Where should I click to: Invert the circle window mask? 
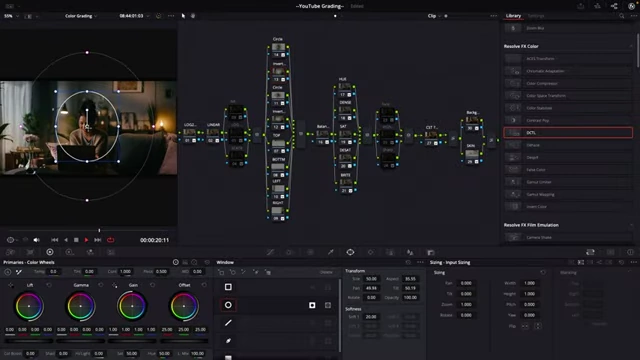(x=312, y=305)
